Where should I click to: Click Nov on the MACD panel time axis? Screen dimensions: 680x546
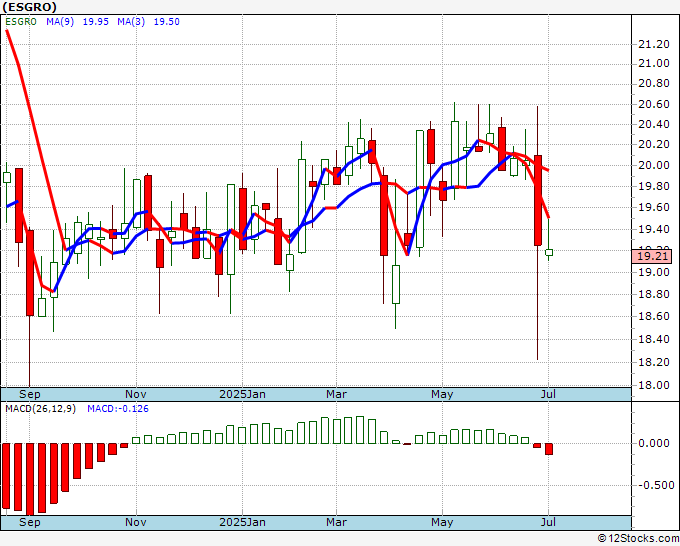[x=136, y=522]
